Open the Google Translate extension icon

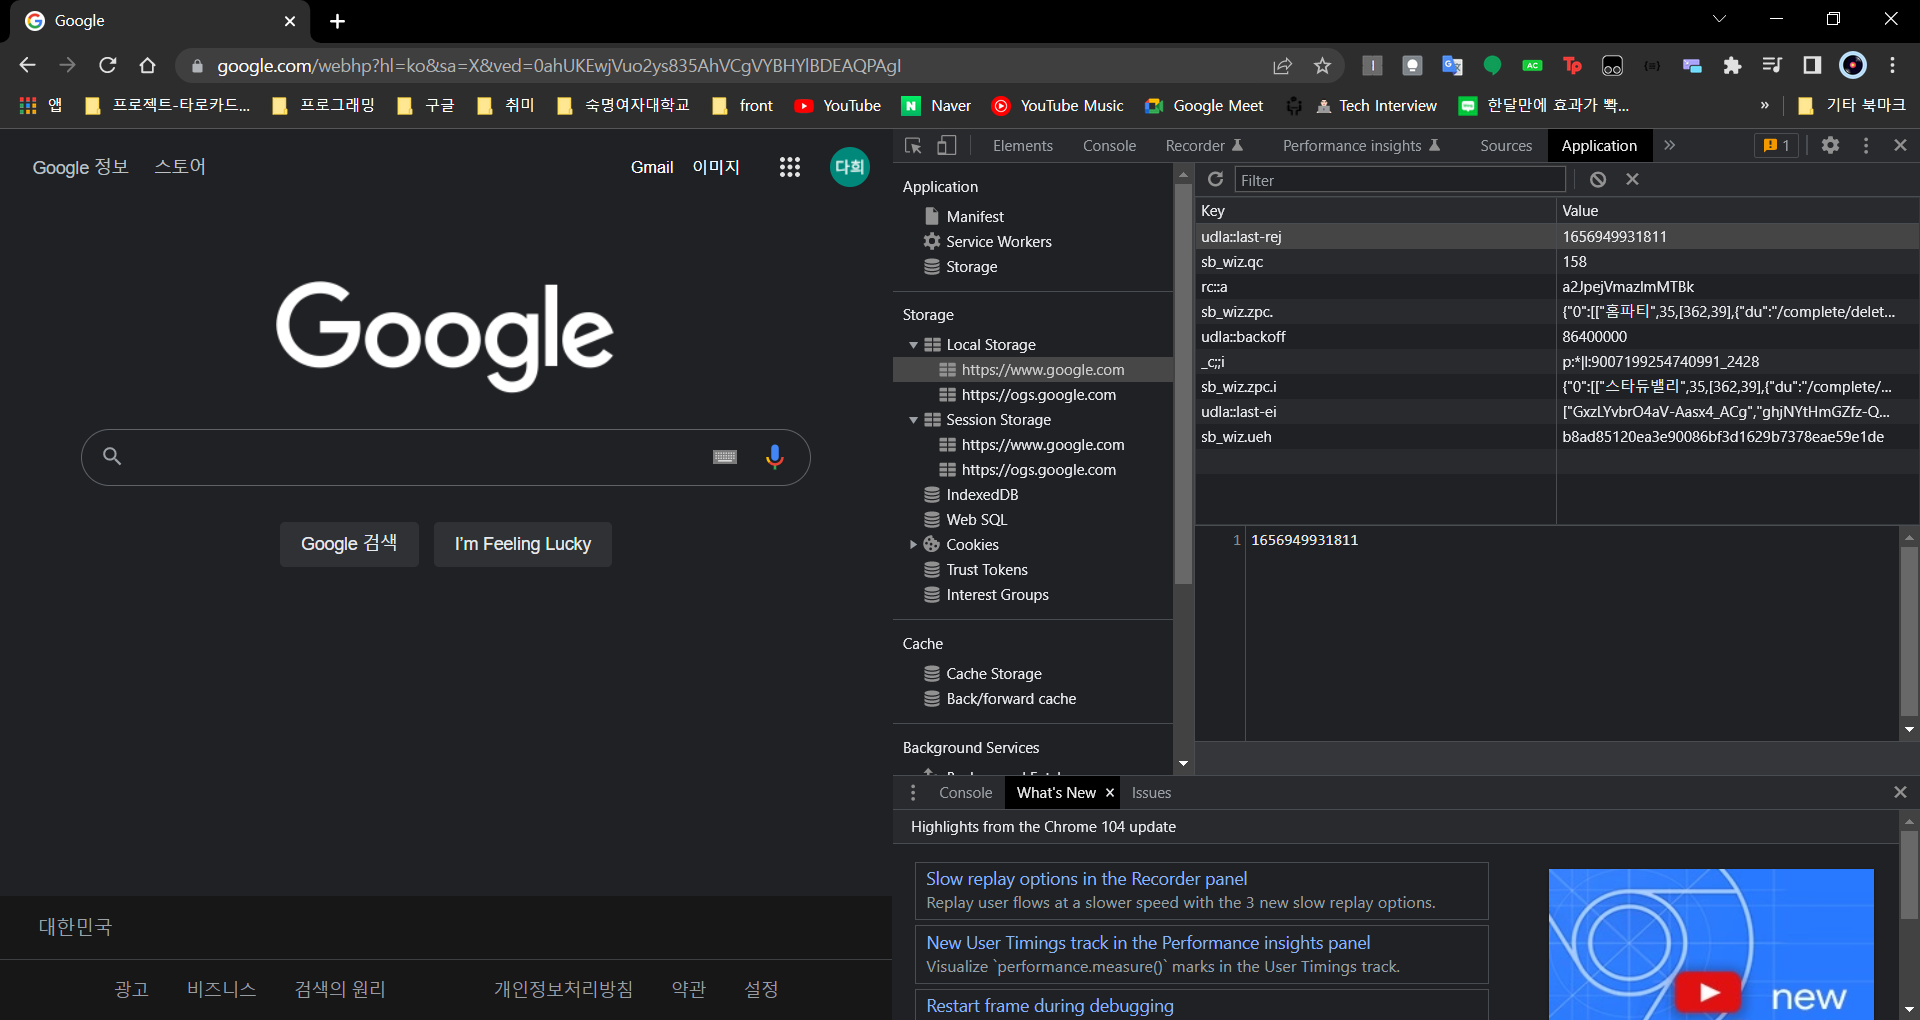click(1452, 66)
